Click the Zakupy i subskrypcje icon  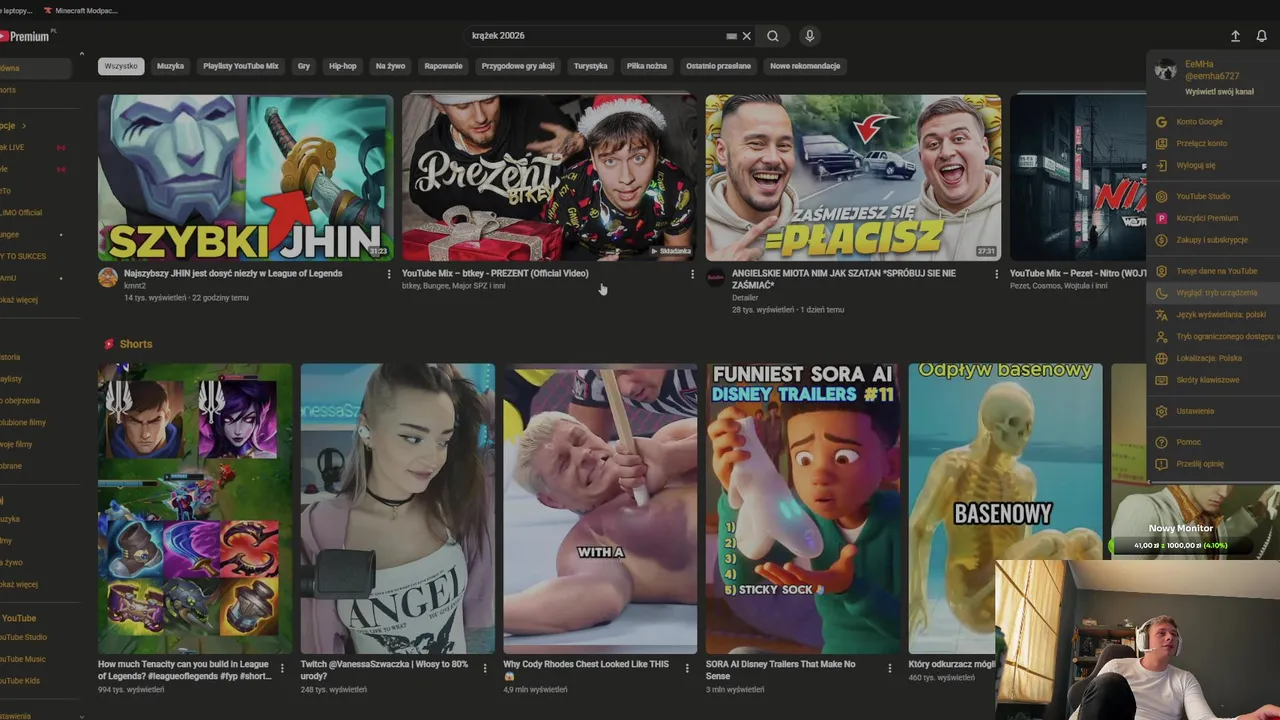point(1161,240)
